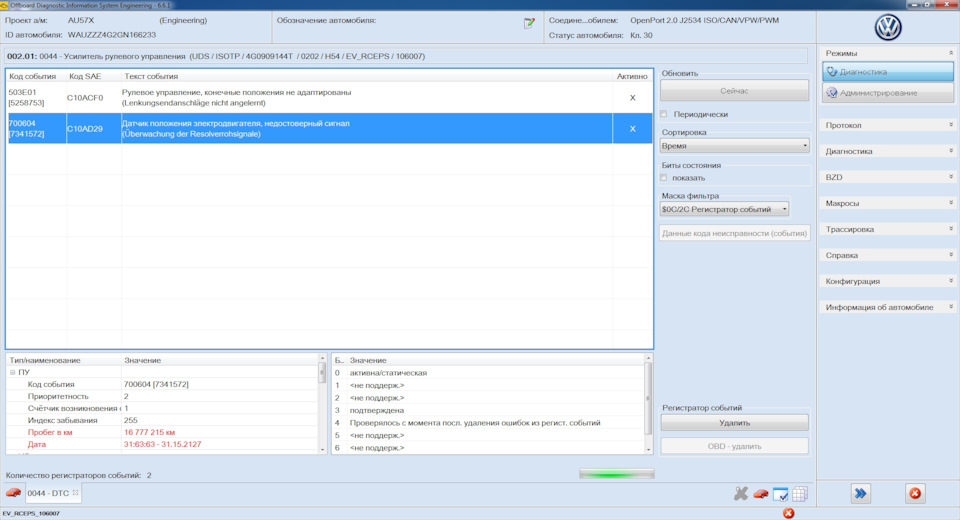Click the green progress indicator bar
Image resolution: width=960 pixels, height=520 pixels.
point(617,474)
